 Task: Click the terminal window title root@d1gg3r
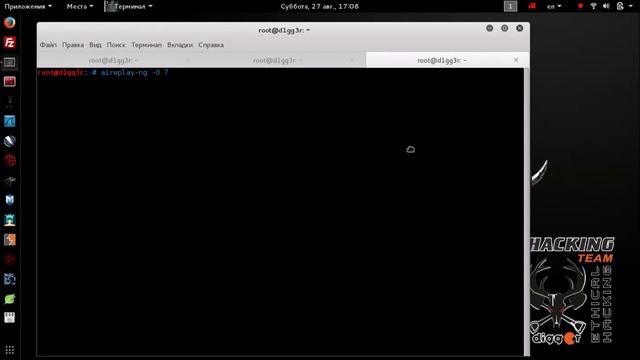pyautogui.click(x=284, y=30)
